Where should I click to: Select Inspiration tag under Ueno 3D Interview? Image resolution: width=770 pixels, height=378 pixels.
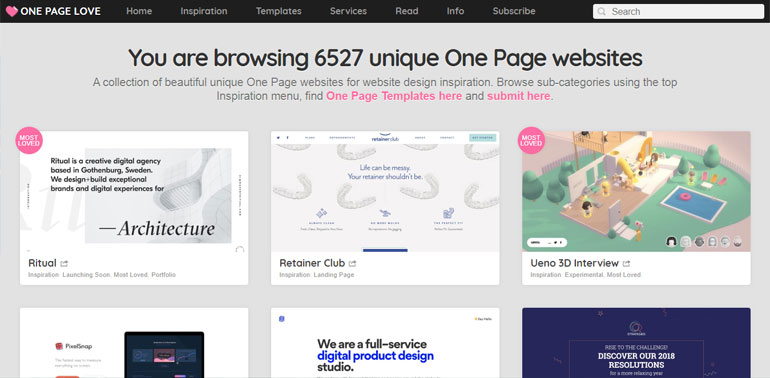(x=546, y=275)
